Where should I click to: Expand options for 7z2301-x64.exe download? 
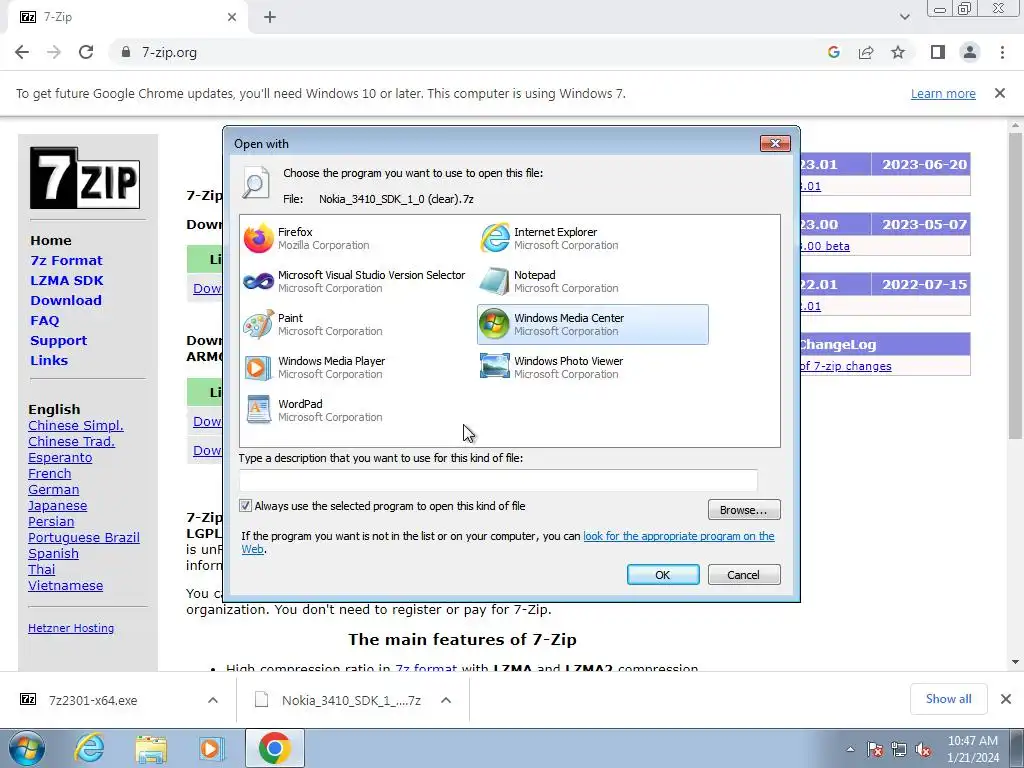(x=213, y=700)
